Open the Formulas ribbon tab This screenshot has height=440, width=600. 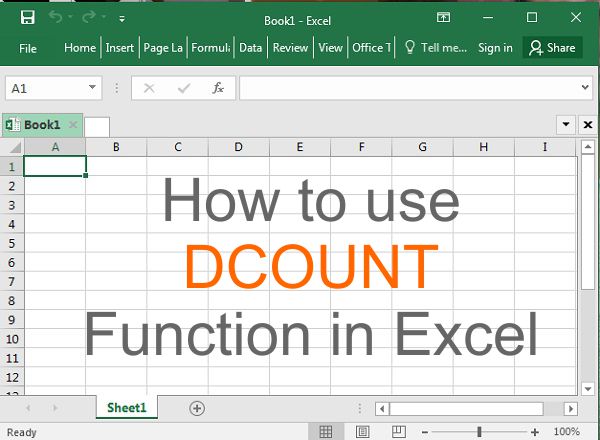pos(211,48)
